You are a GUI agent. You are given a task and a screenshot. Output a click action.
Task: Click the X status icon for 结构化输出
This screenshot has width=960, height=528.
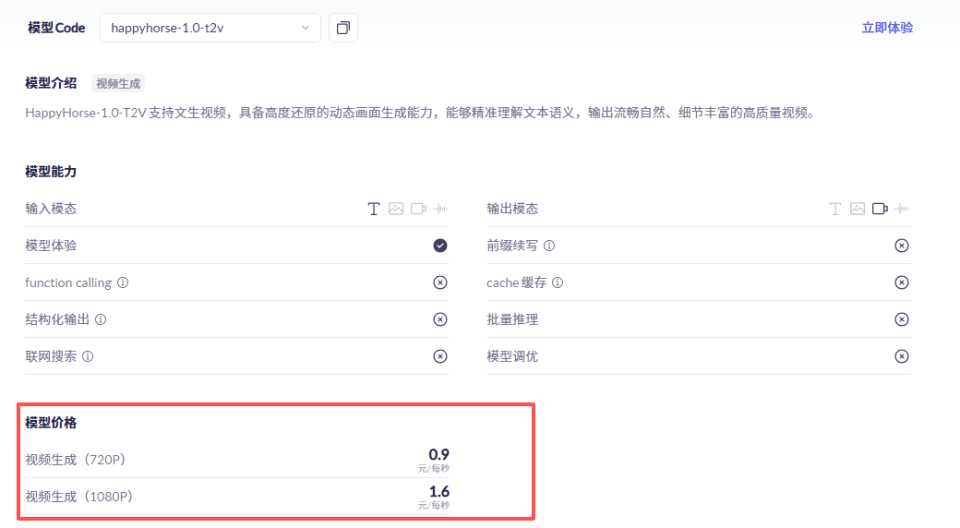pos(440,319)
